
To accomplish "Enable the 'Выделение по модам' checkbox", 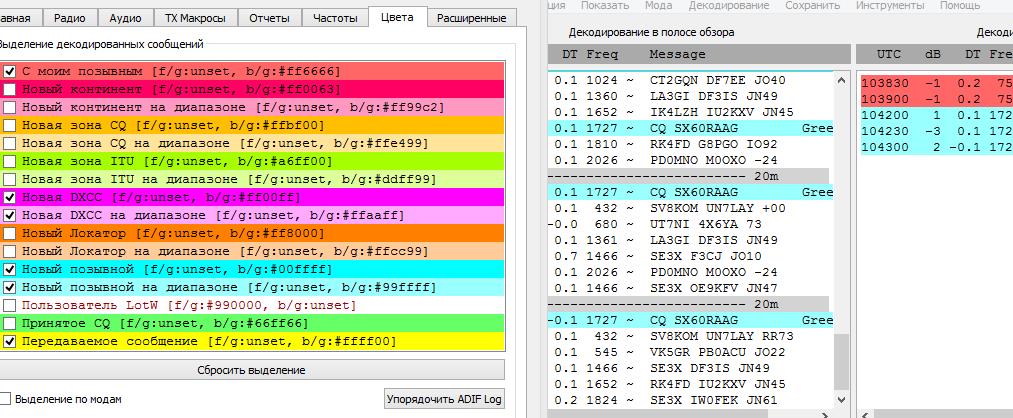I will pyautogui.click(x=6, y=399).
